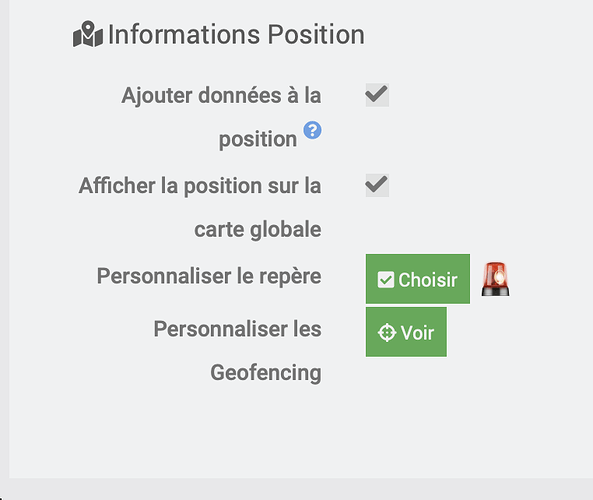Click the Informations Position heading
The image size is (593, 500).
[236, 34]
